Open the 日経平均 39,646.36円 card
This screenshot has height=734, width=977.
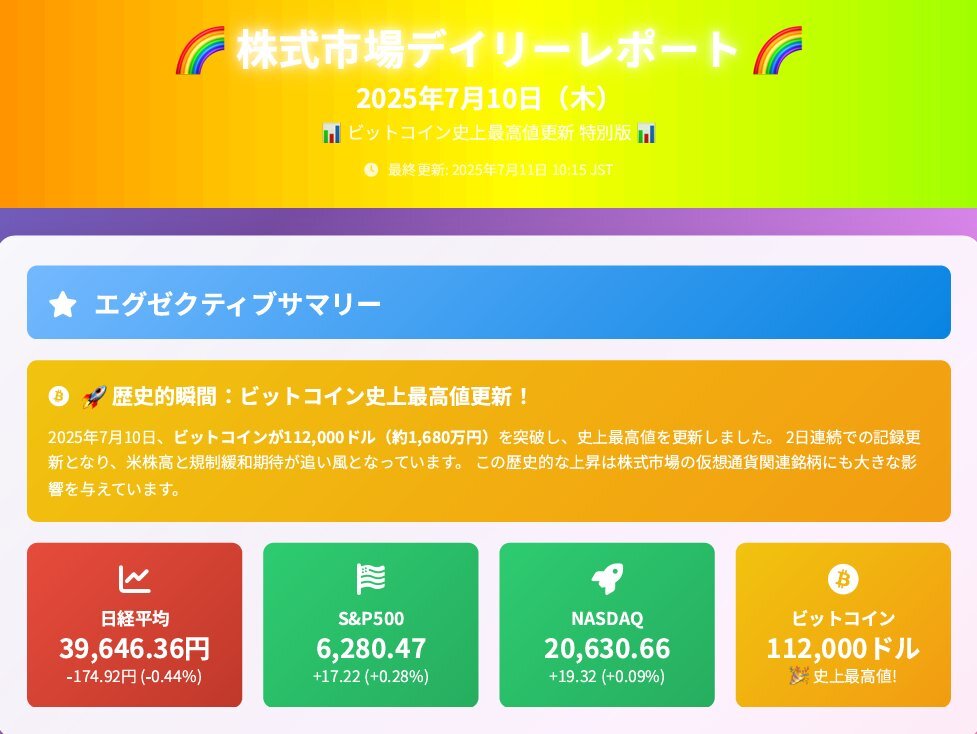click(135, 625)
